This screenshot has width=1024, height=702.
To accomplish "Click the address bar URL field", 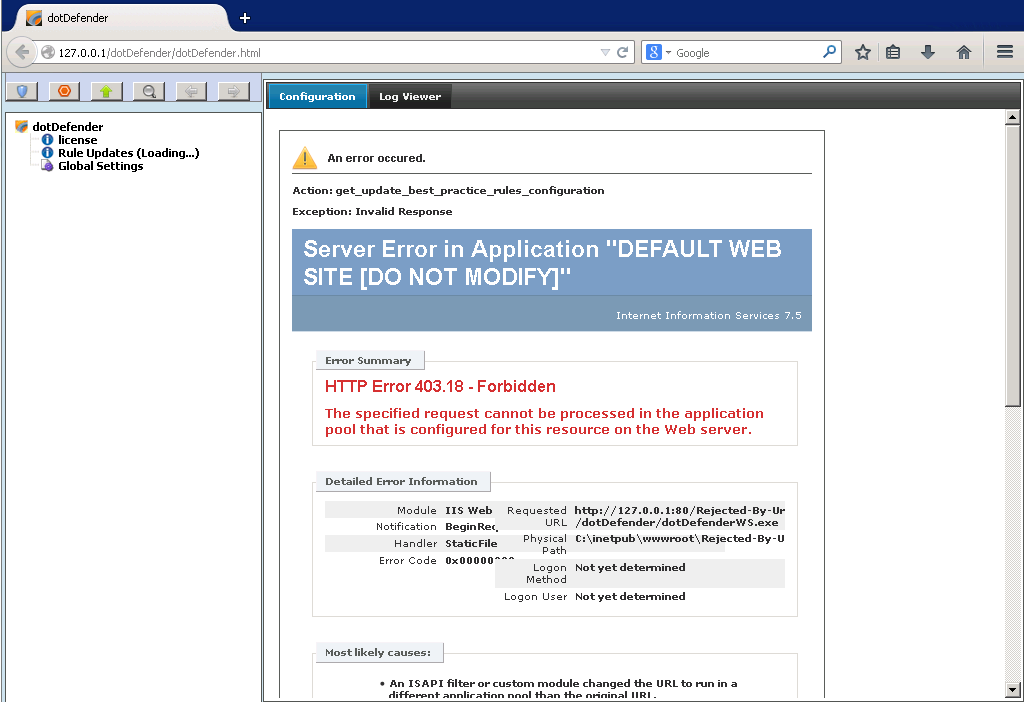I will 327,52.
